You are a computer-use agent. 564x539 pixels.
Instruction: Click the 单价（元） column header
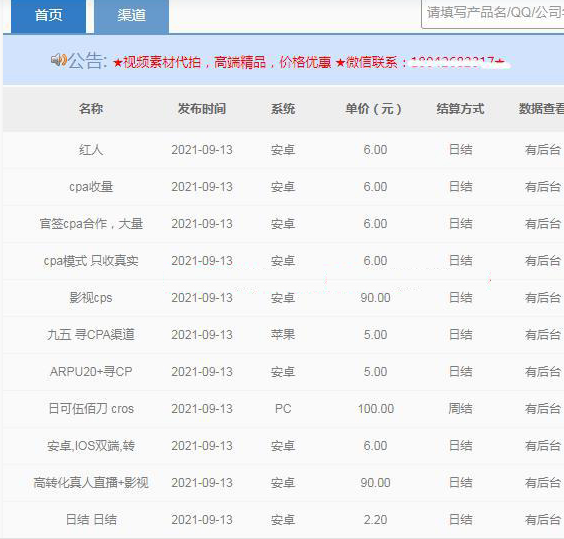pyautogui.click(x=373, y=109)
